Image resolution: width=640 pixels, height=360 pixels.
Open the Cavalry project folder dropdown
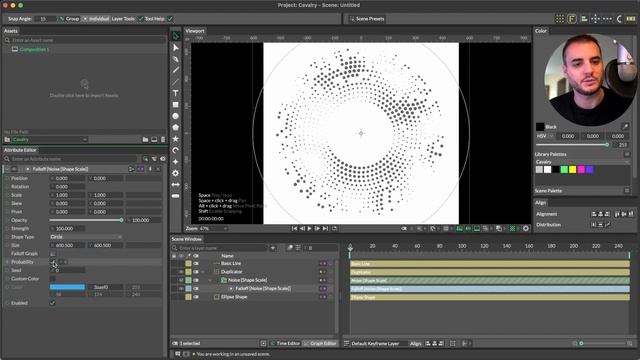coord(49,140)
